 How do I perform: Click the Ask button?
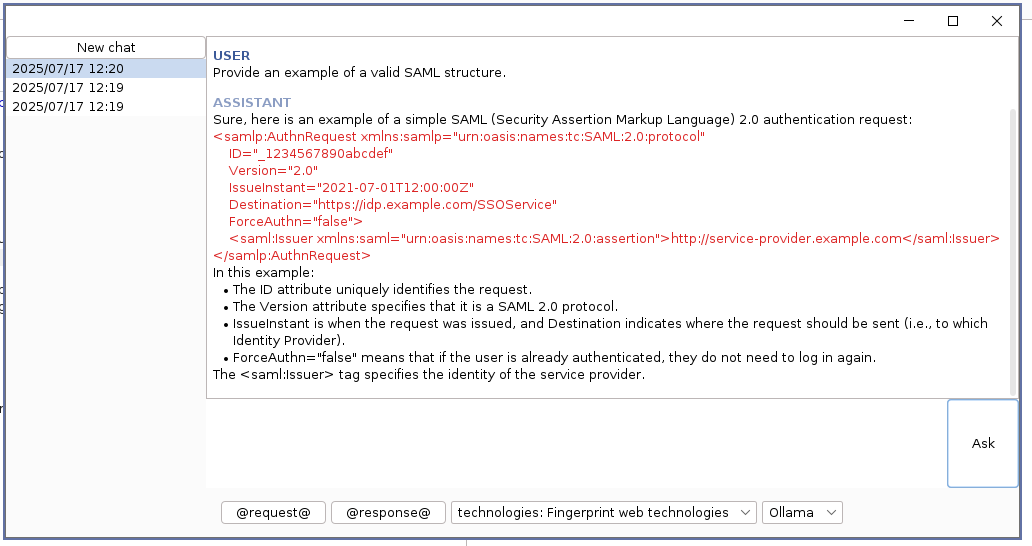983,443
